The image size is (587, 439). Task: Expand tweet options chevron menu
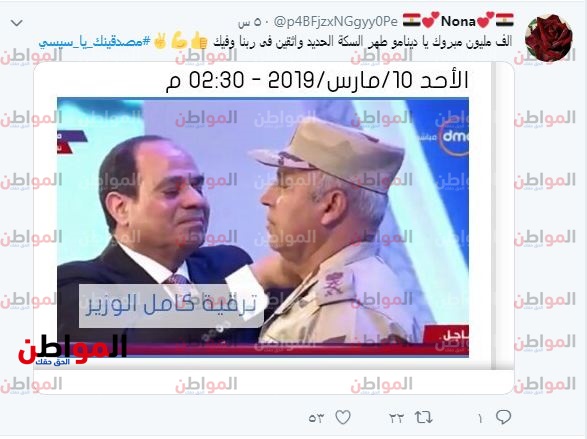[17, 23]
